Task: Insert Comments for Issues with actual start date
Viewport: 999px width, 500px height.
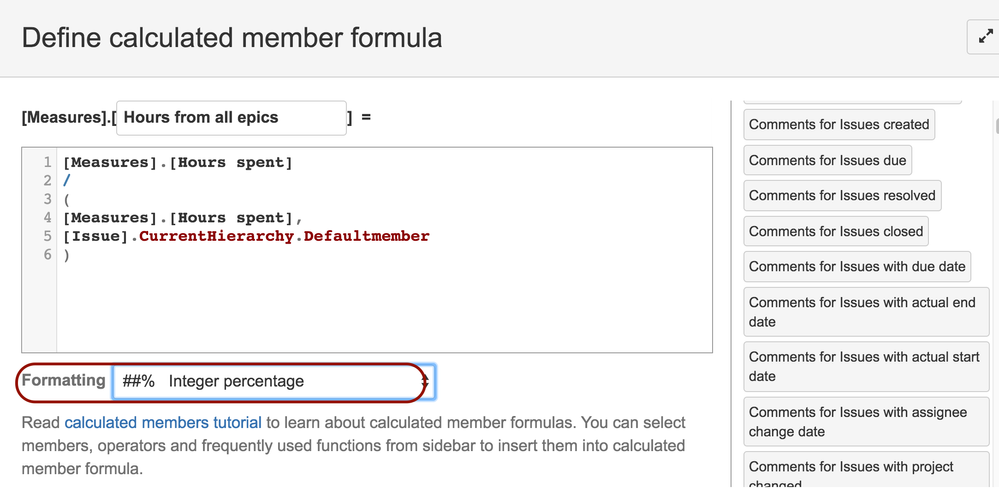Action: point(866,367)
